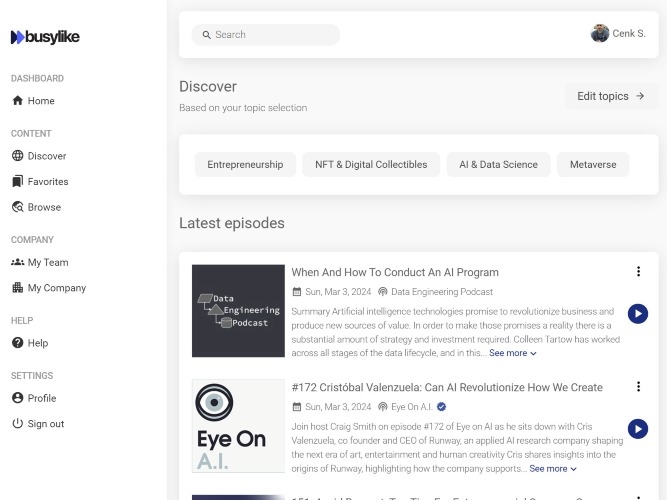This screenshot has height=500, width=667.
Task: Open Home from the sidebar
Action: (x=34, y=101)
